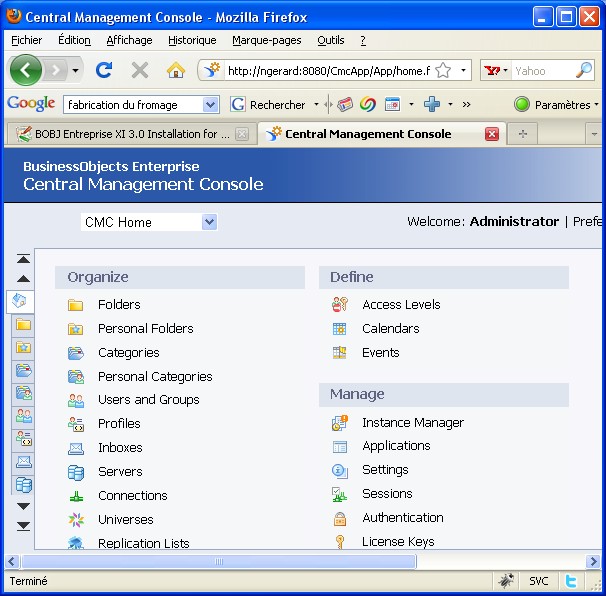Click the Universes star-burst icon
Image resolution: width=606 pixels, height=596 pixels.
(76, 520)
